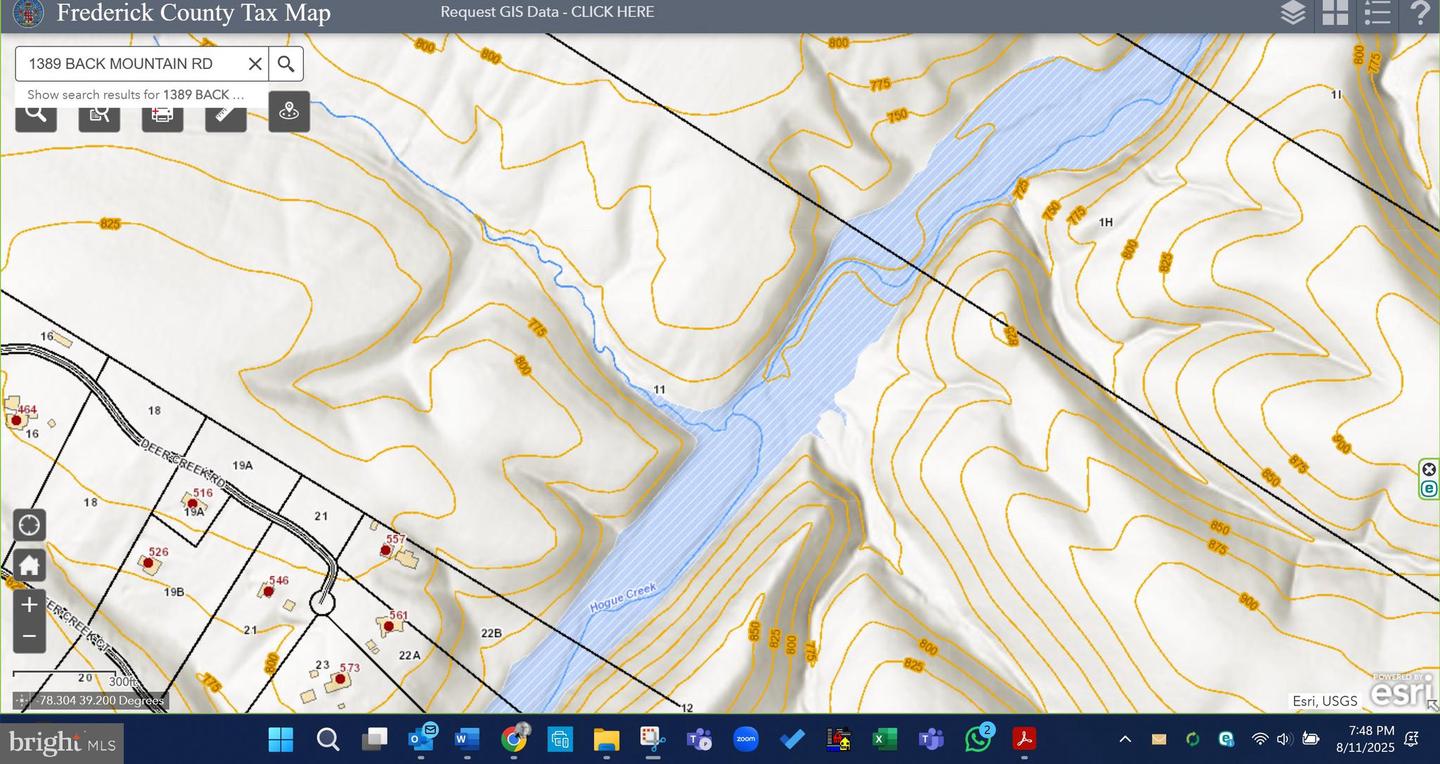Screen dimensions: 1440x764
Task: Open the Layer List panel
Action: (x=1293, y=13)
